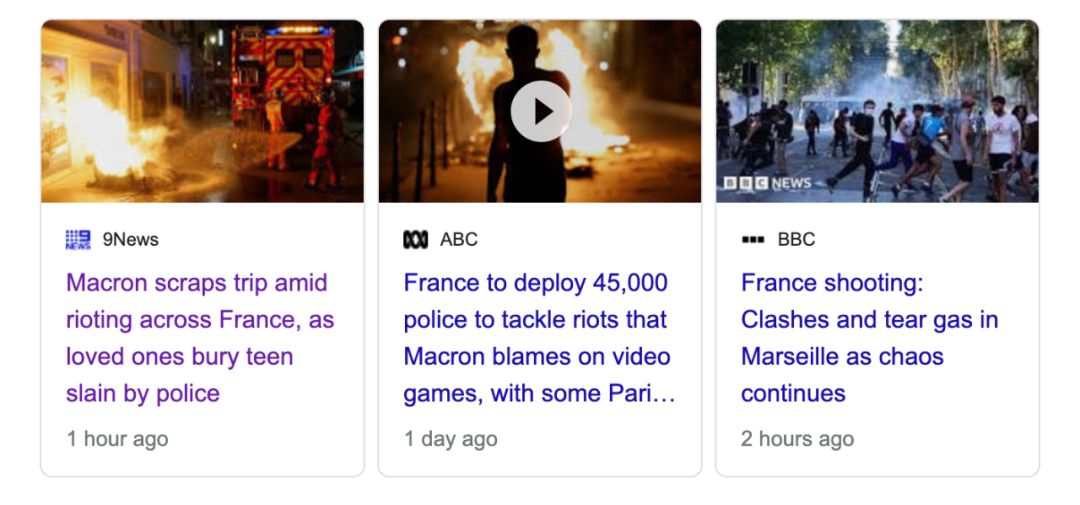1080x505 pixels.
Task: Click the BBC source name
Action: 796,240
